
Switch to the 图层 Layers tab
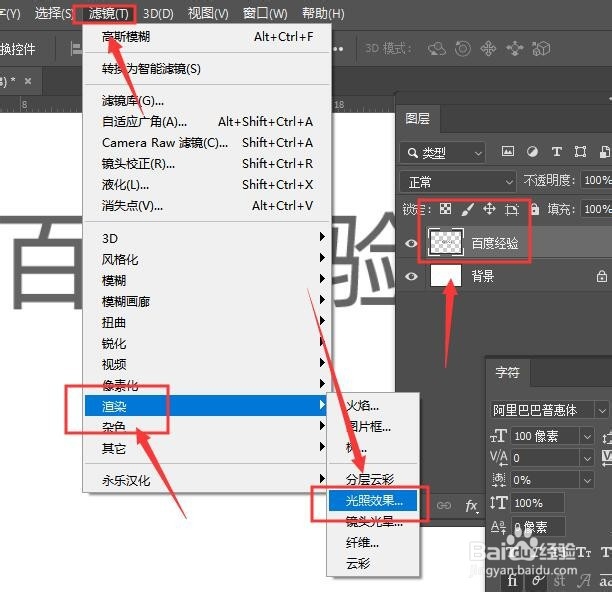point(418,119)
